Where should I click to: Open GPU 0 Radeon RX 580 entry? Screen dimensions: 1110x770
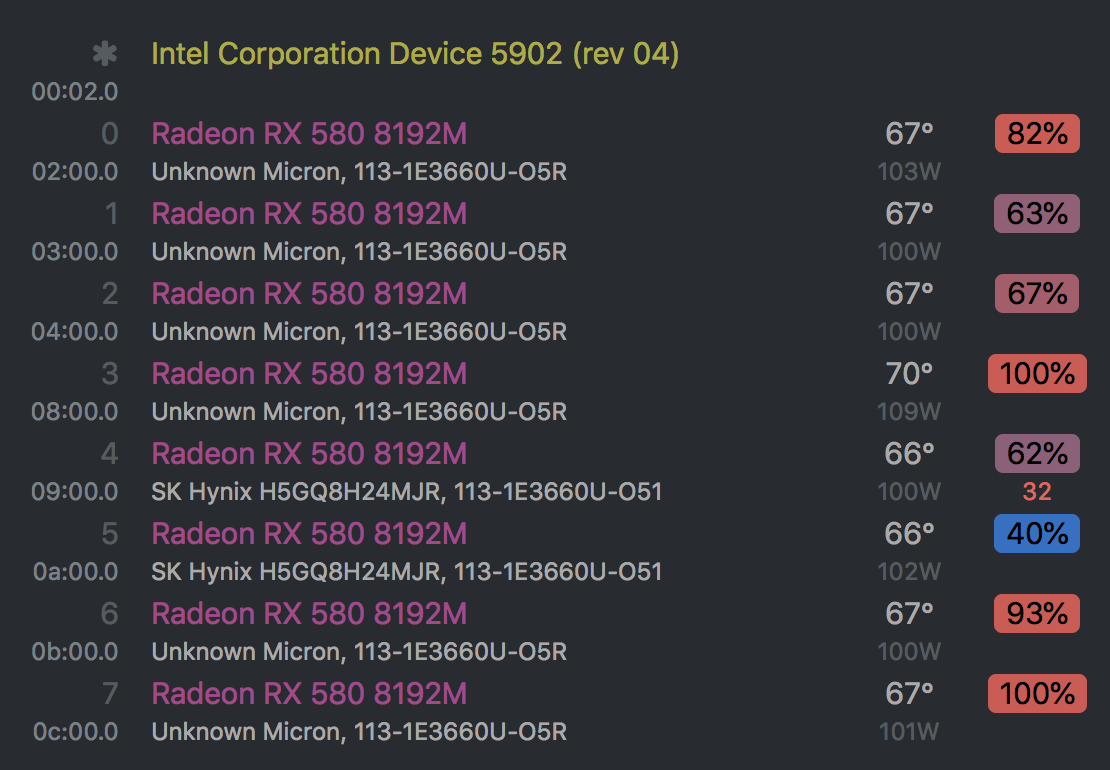(309, 134)
